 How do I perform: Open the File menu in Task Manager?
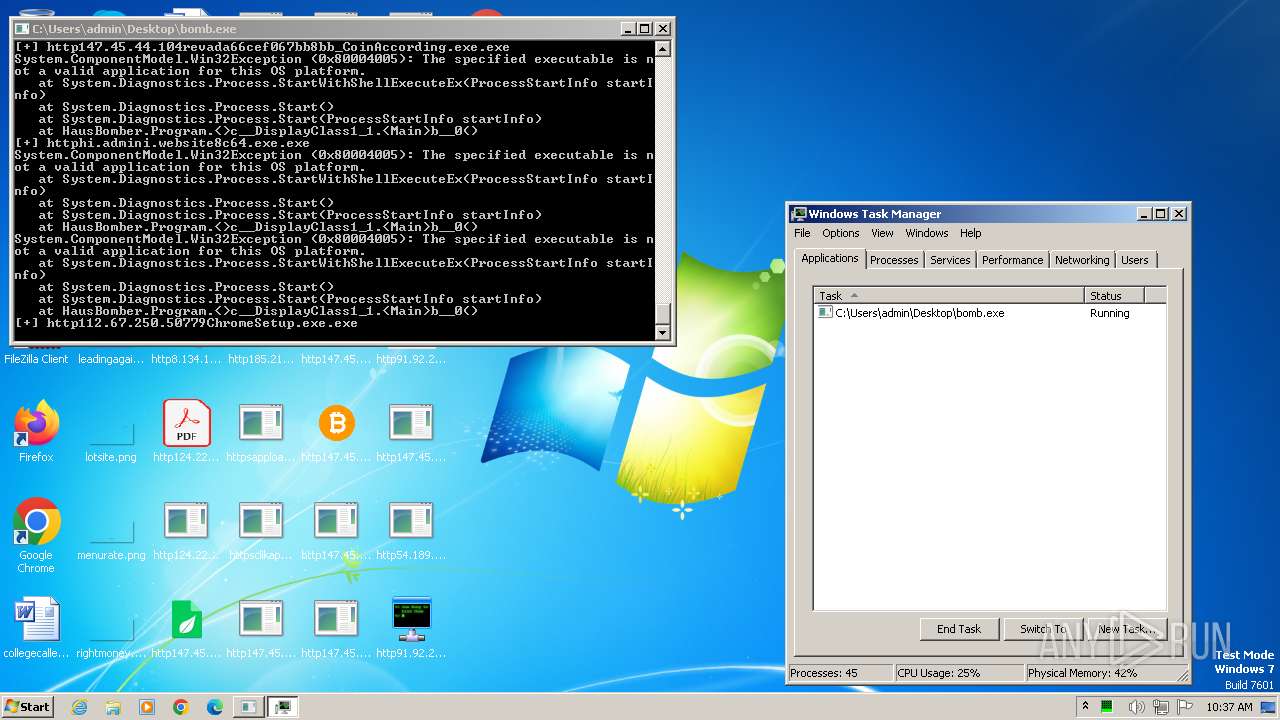pyautogui.click(x=802, y=233)
